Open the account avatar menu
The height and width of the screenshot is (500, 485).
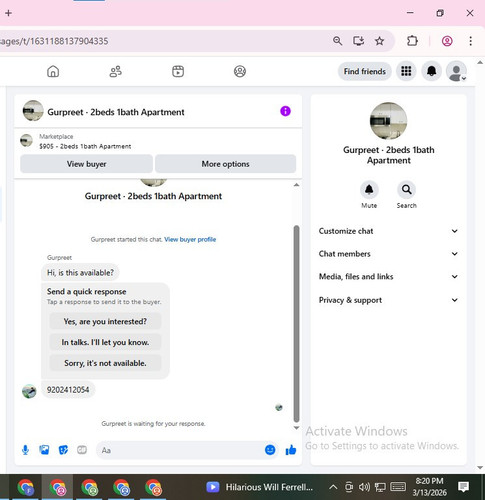(x=456, y=71)
